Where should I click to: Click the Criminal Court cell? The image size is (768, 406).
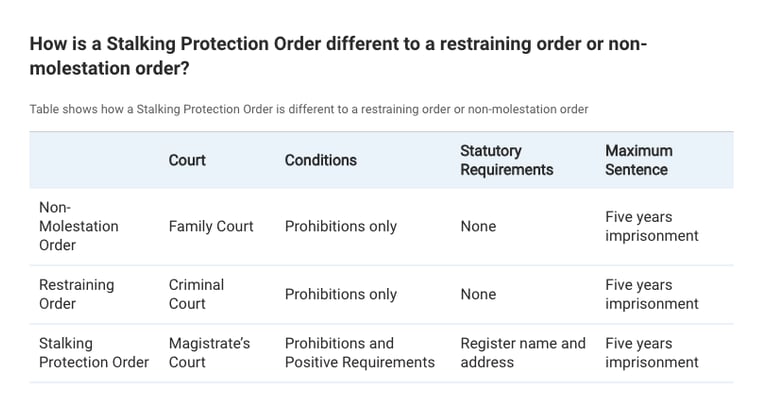coord(196,294)
